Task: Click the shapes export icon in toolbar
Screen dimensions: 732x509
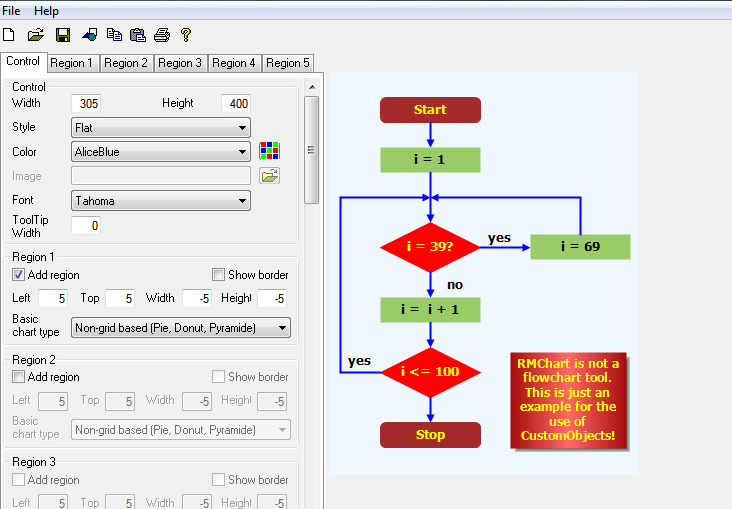Action: coord(89,35)
